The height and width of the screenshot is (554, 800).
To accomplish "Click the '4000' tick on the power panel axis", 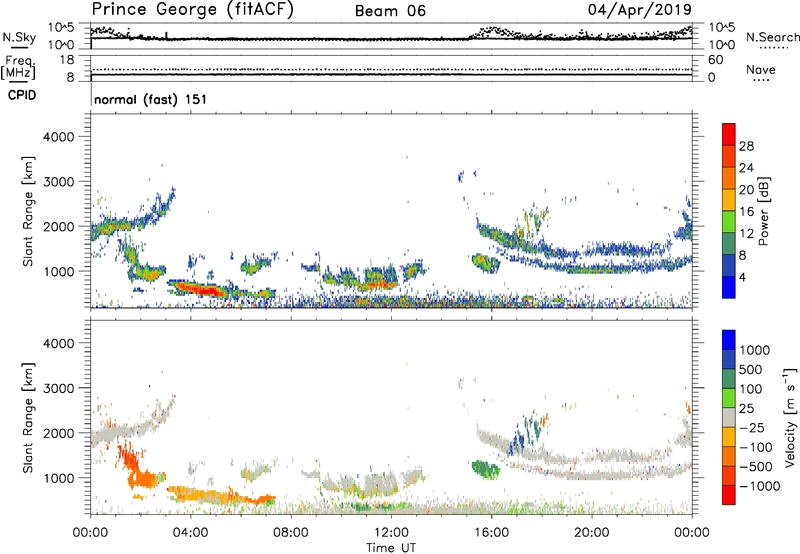I will tap(58, 137).
